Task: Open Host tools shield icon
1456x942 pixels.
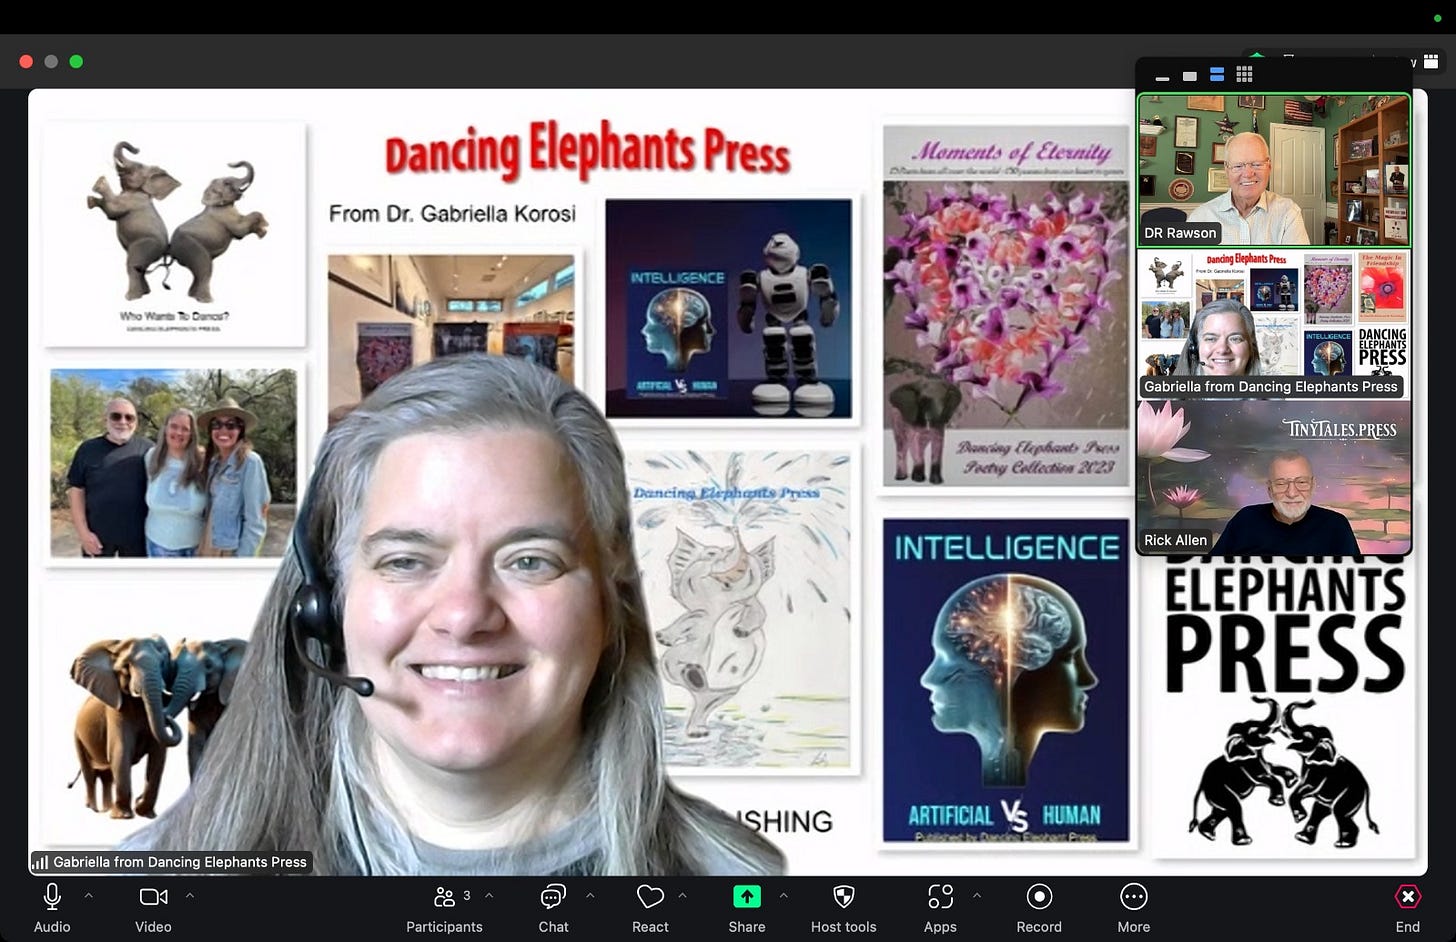Action: coord(844,897)
